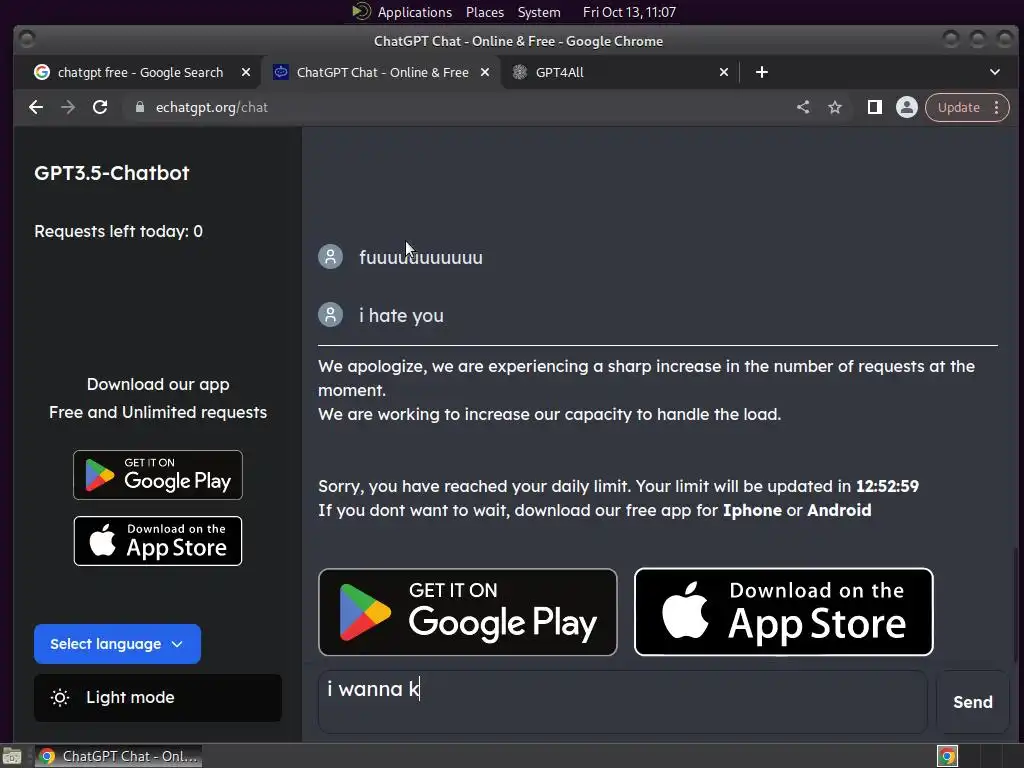Click the show desktop icon in bottom panel
This screenshot has height=768, width=1024.
click(x=12, y=756)
